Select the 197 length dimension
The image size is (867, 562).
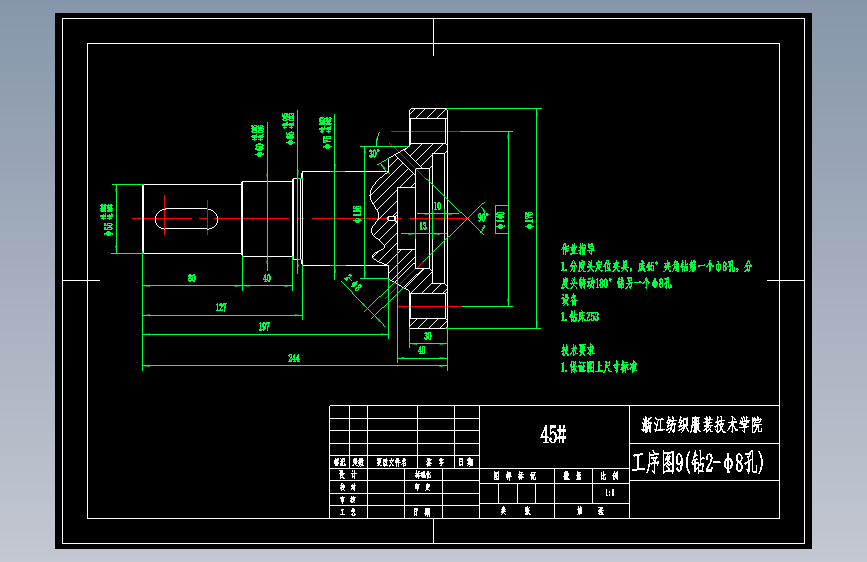[264, 326]
